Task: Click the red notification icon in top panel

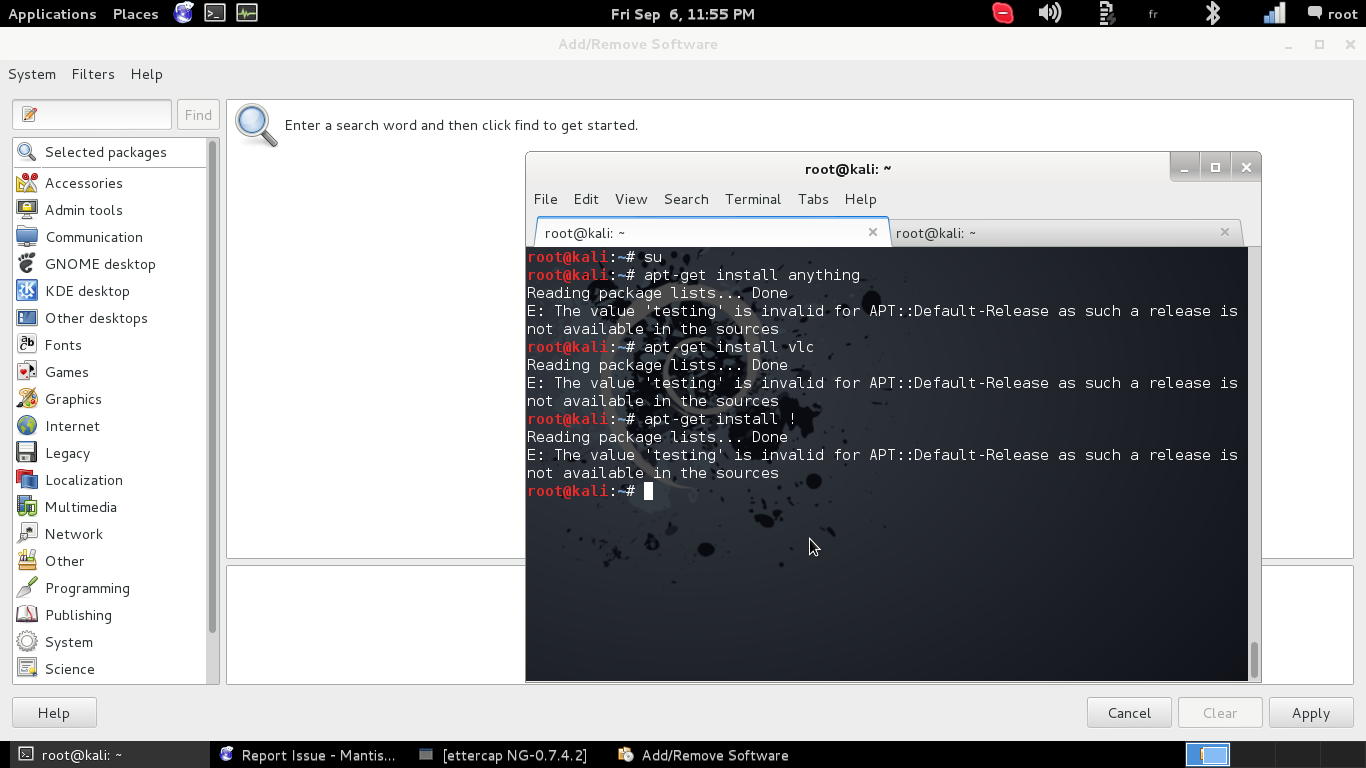Action: pyautogui.click(x=1003, y=13)
